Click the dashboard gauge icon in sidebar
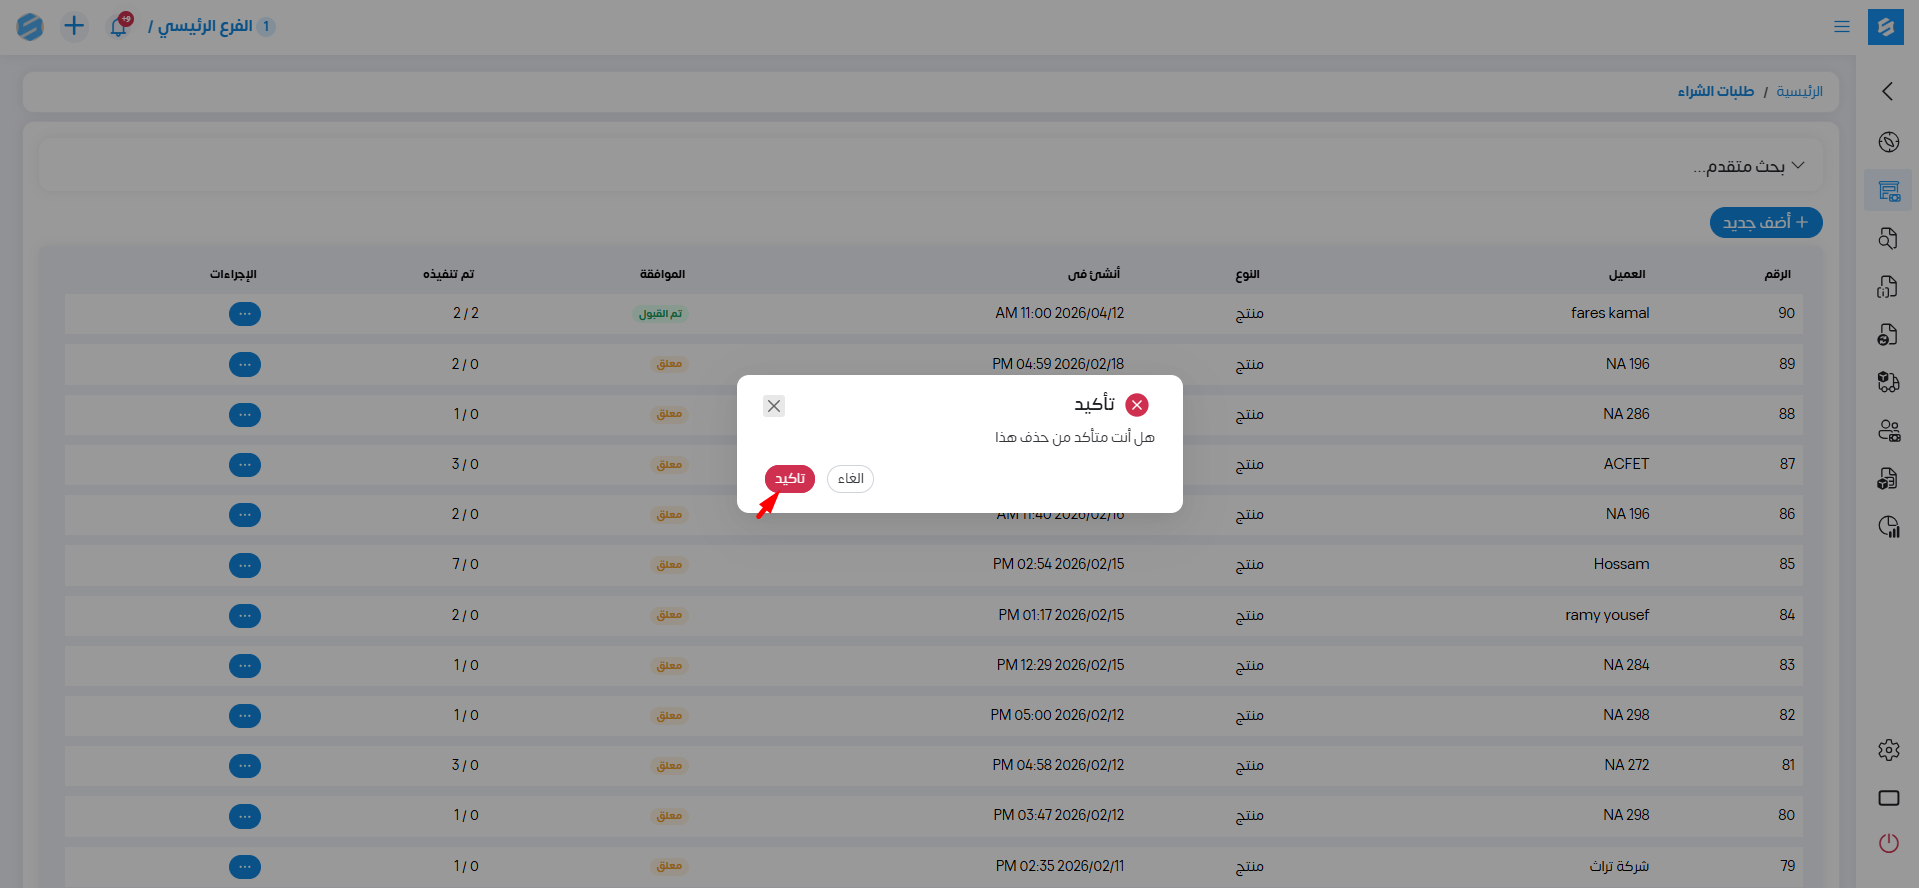 coord(1888,142)
